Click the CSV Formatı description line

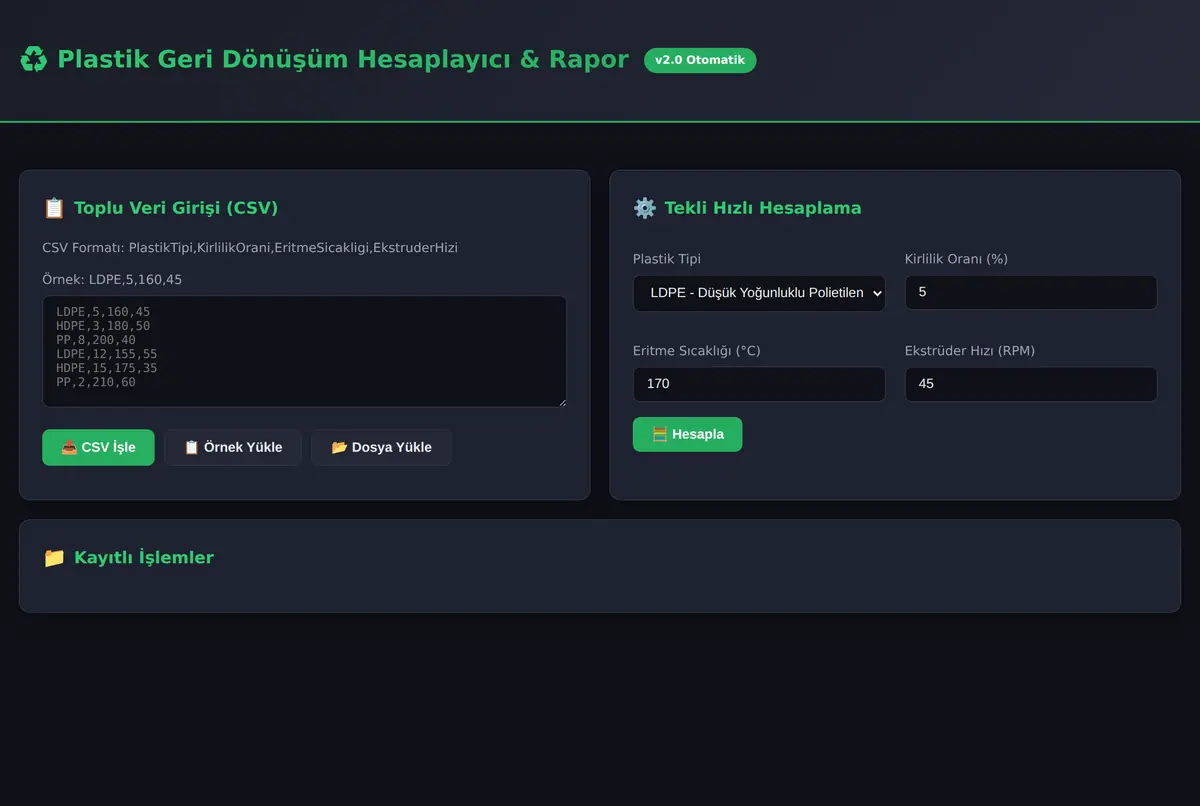(x=250, y=247)
